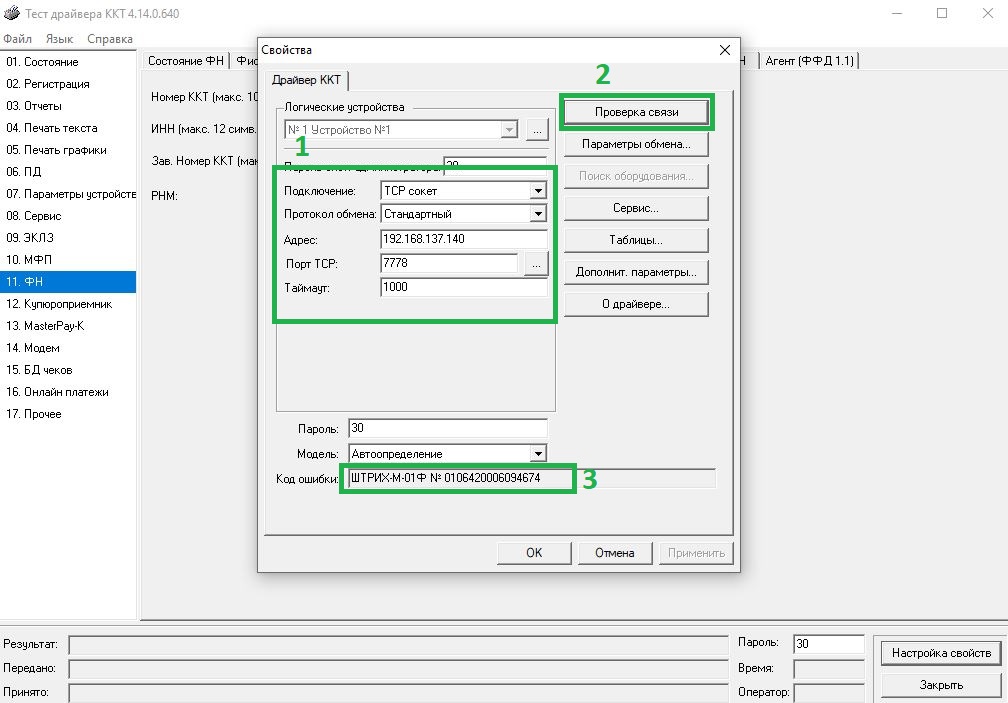Image resolution: width=1008 pixels, height=703 pixels.
Task: Open Параметры обмена settings
Action: [636, 145]
